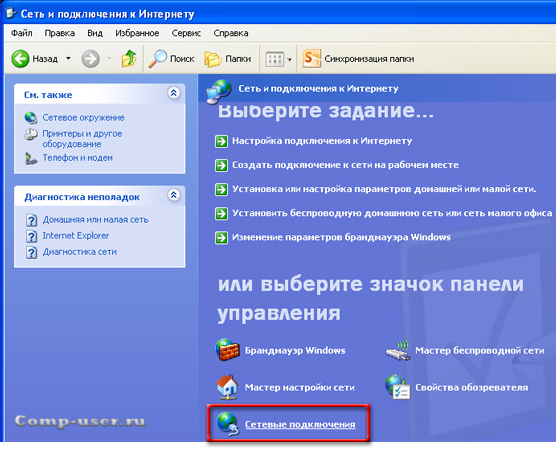Open Телефон и модем link
This screenshot has height=451, width=556.
(78, 157)
